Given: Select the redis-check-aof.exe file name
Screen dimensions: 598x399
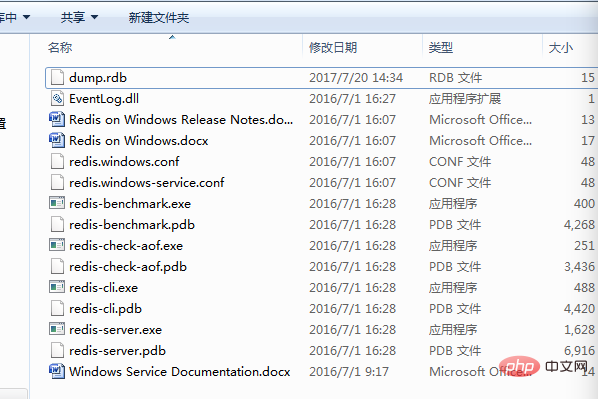Looking at the screenshot, I should [x=126, y=246].
